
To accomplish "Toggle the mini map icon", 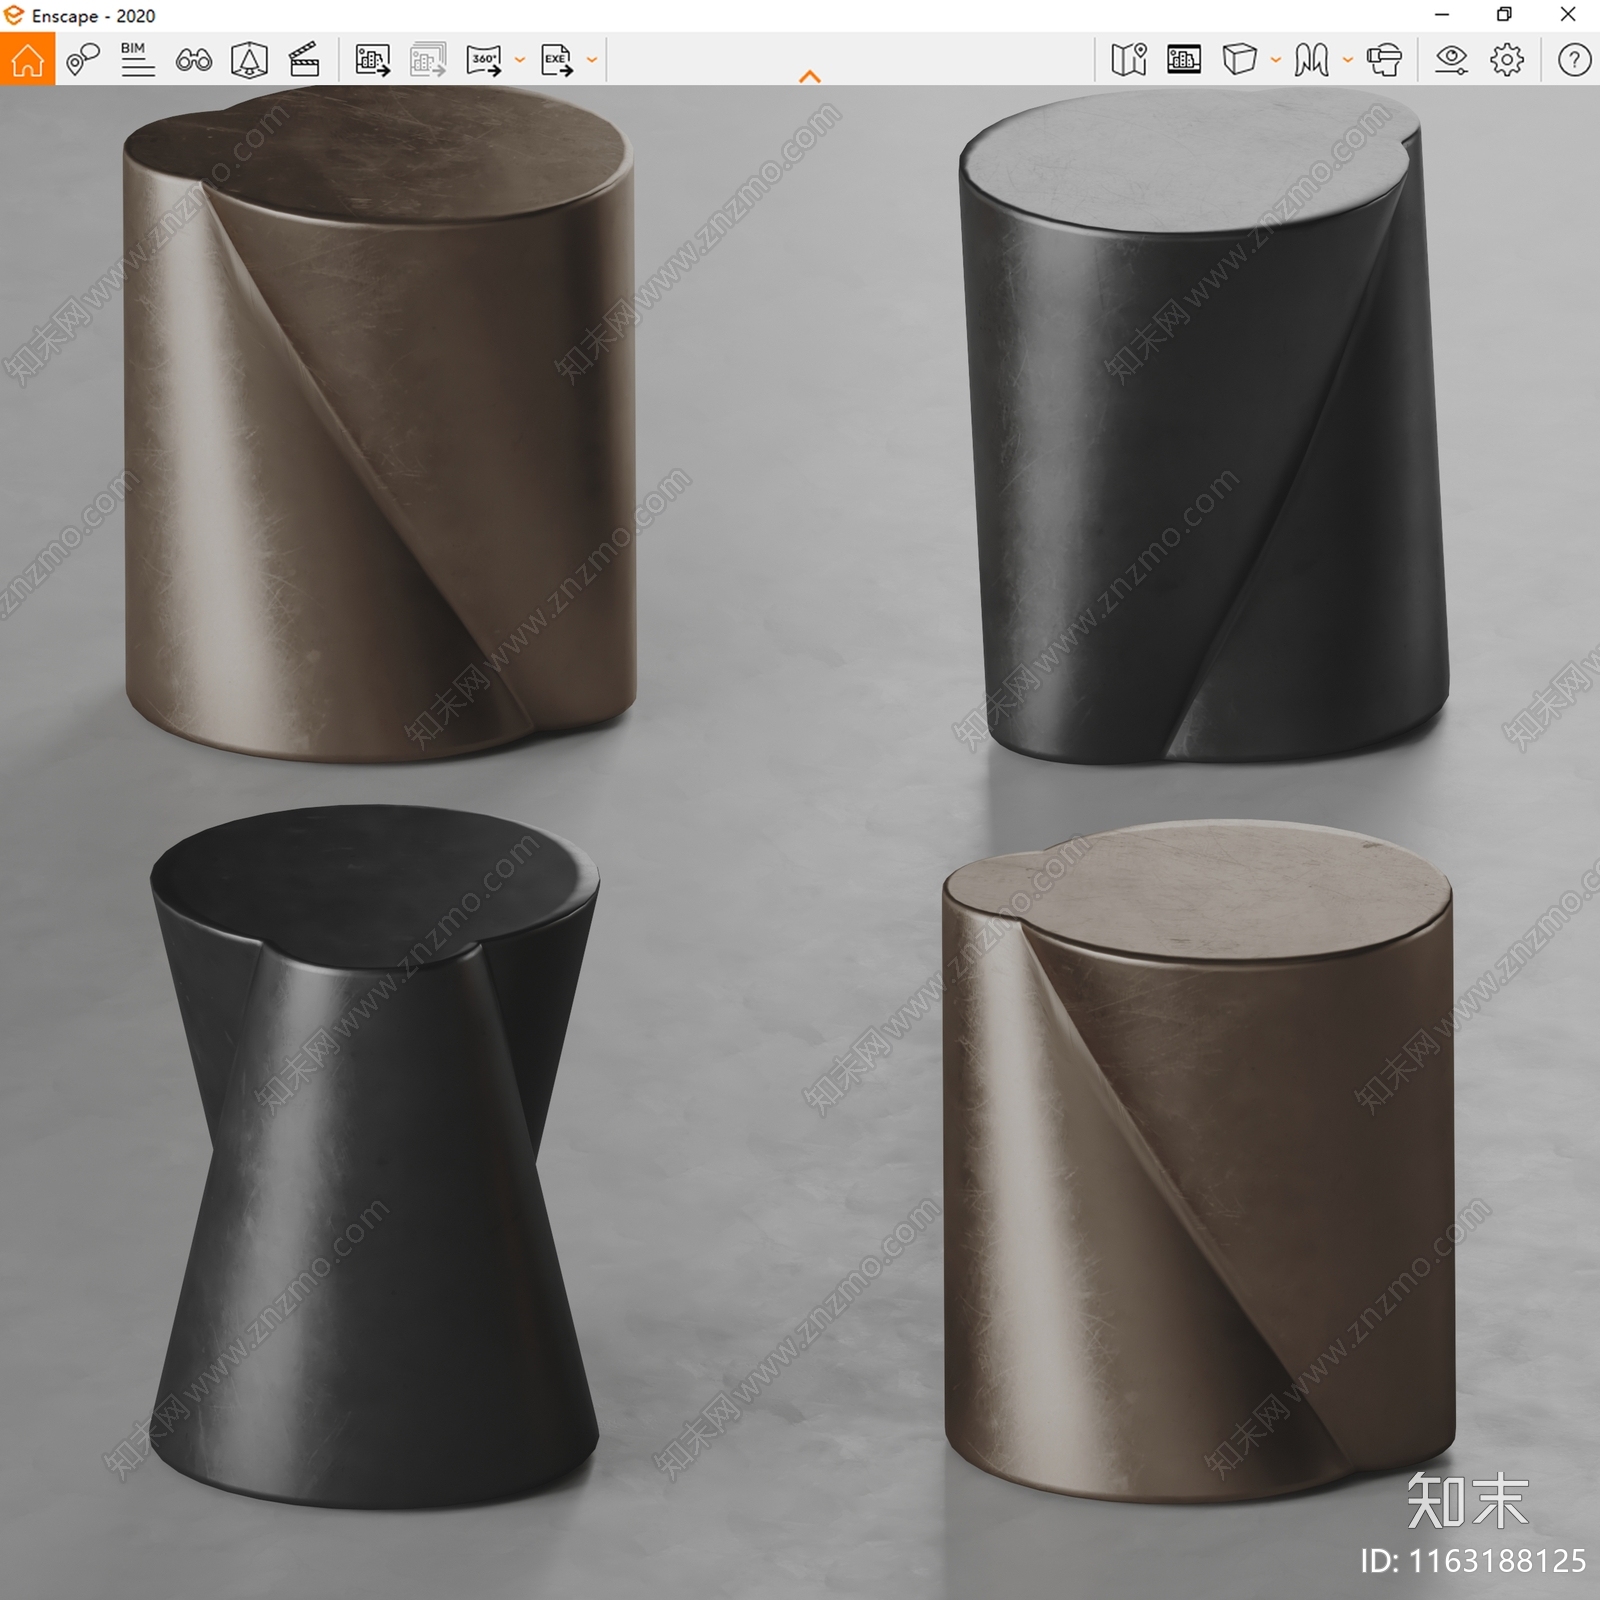I will 1129,60.
